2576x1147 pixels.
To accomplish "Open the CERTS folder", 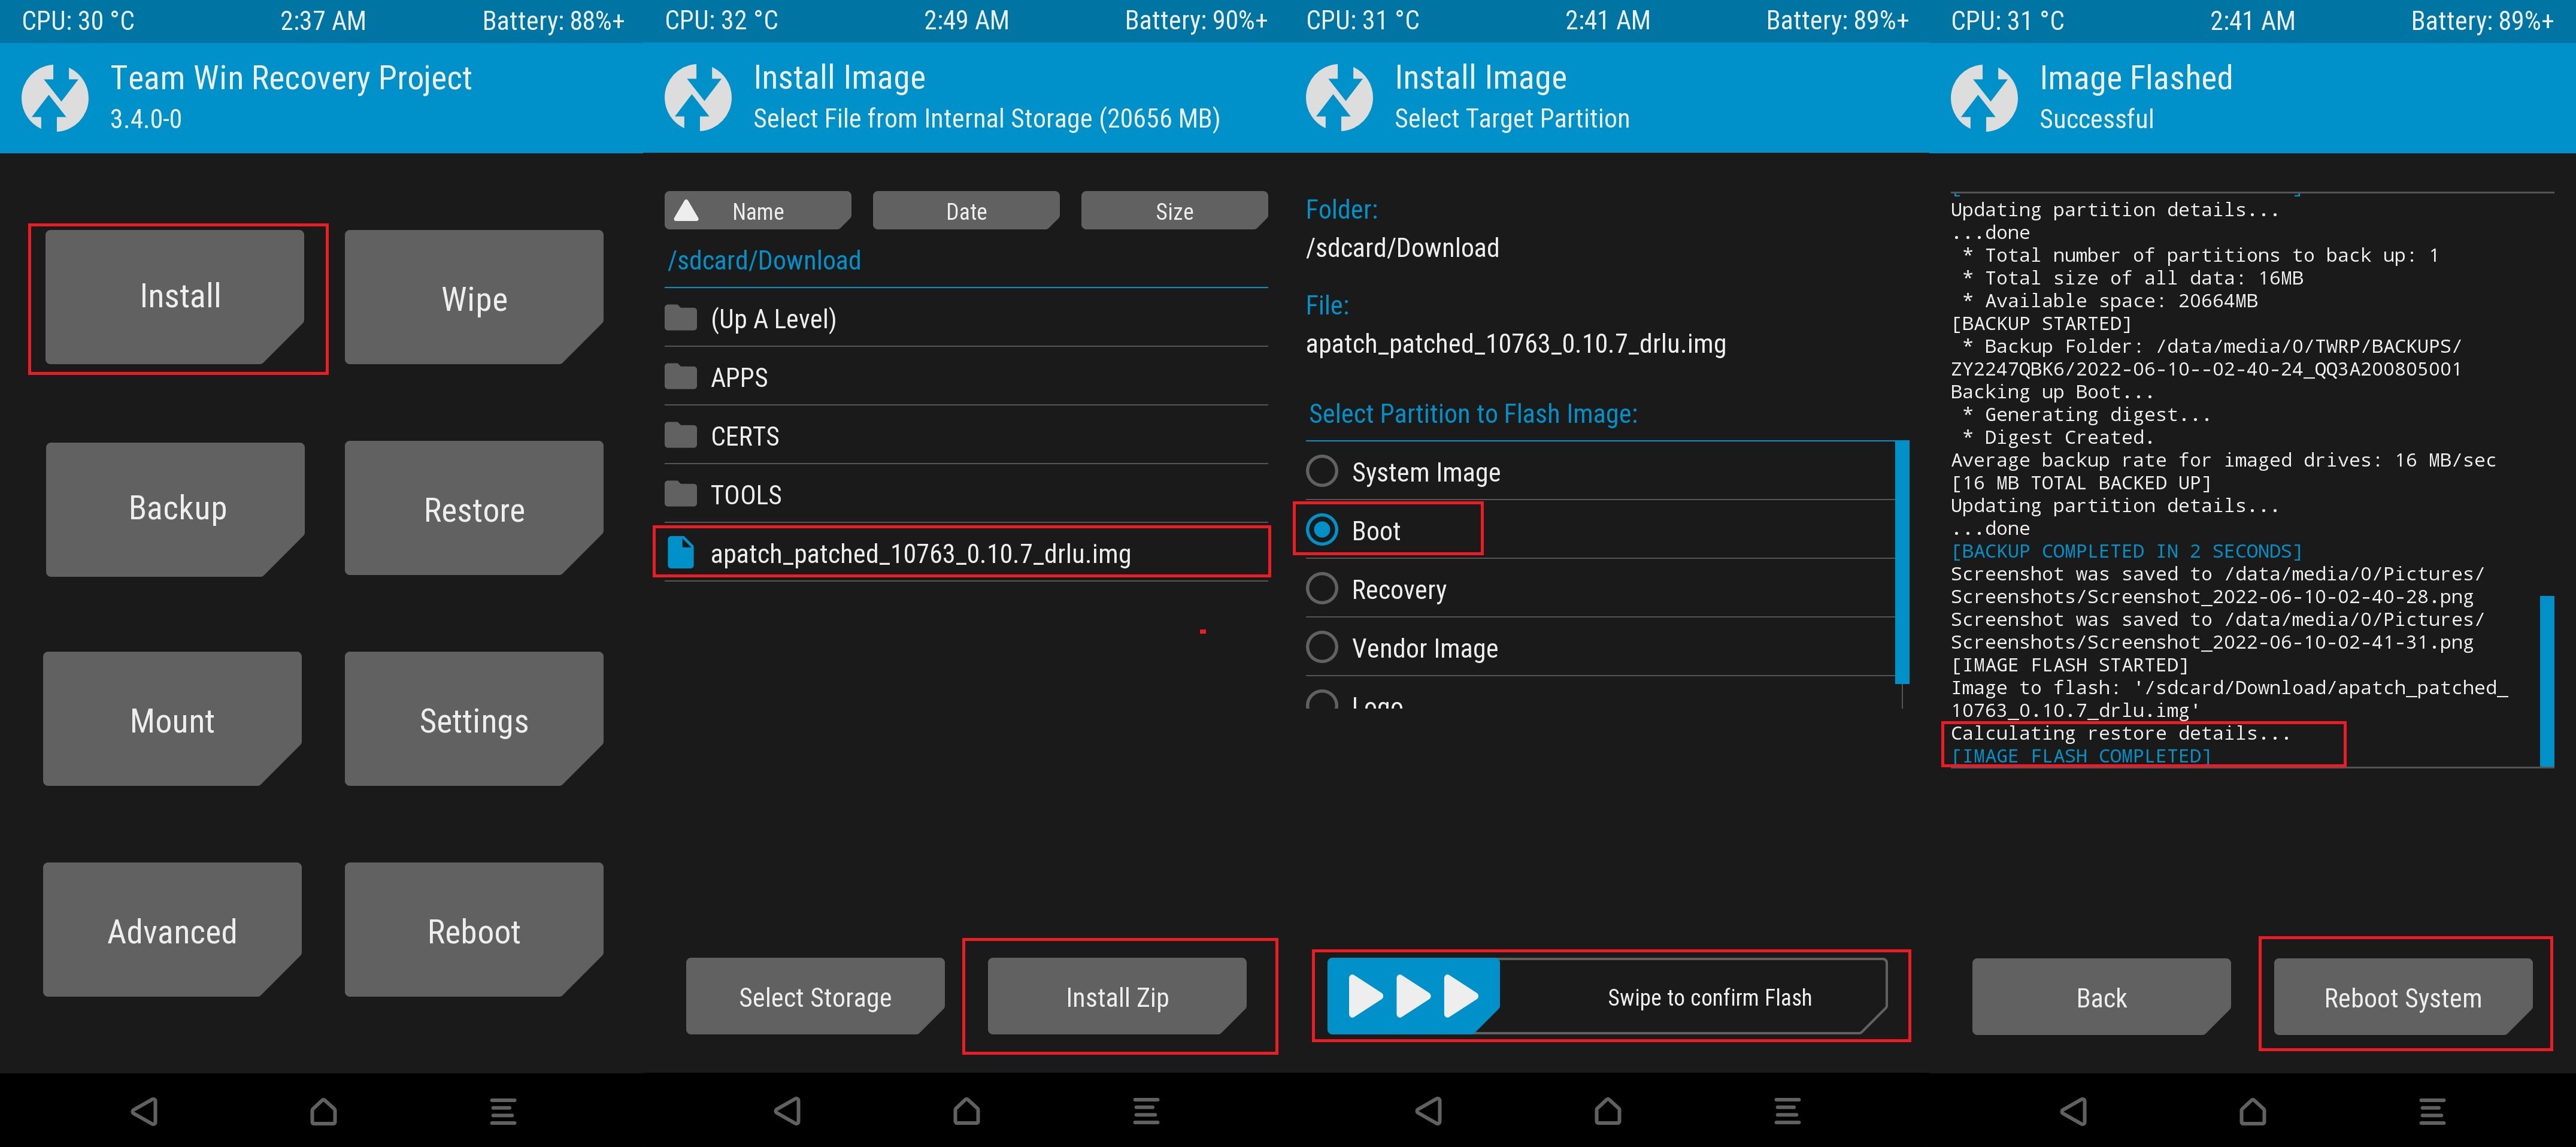I will pyautogui.click(x=966, y=436).
